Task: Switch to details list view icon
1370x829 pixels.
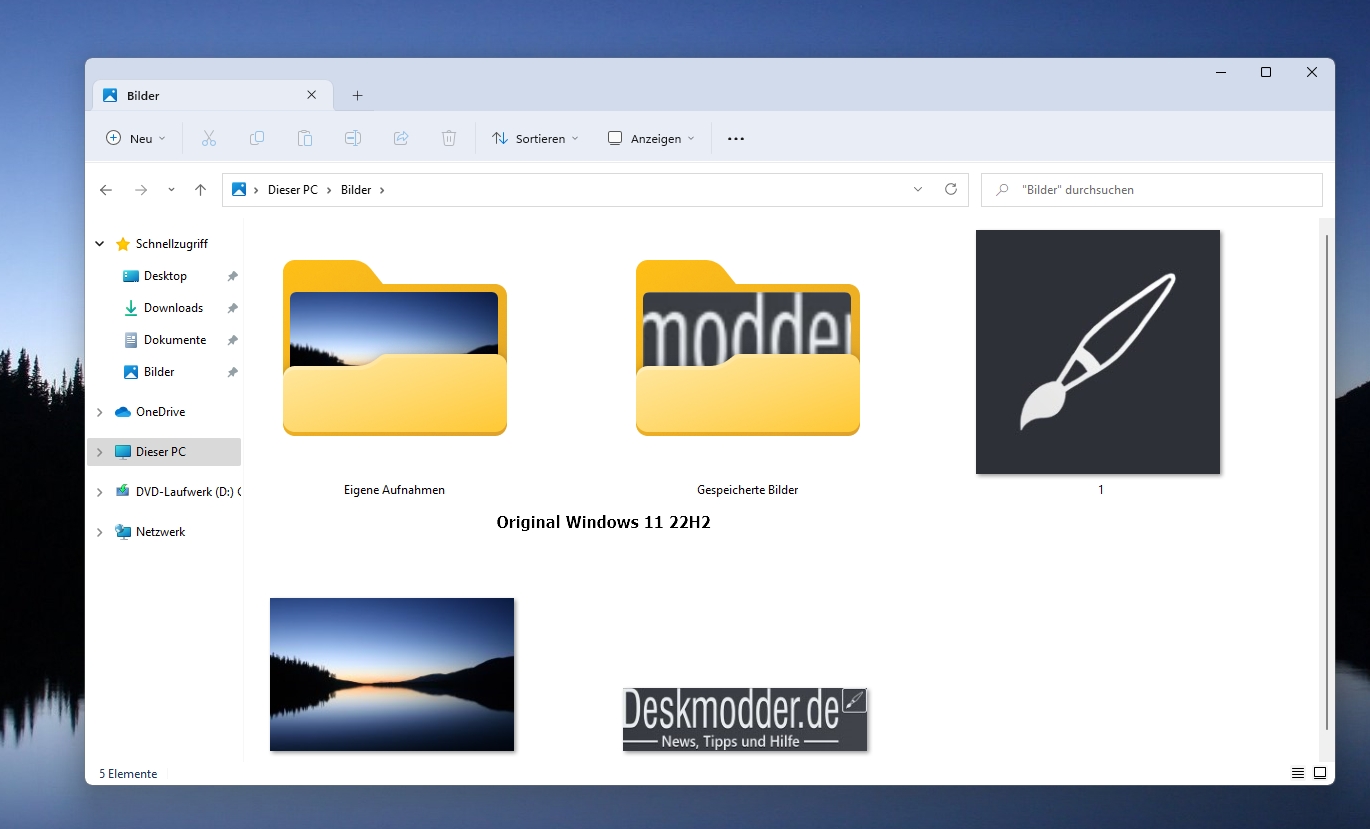Action: click(x=1298, y=773)
